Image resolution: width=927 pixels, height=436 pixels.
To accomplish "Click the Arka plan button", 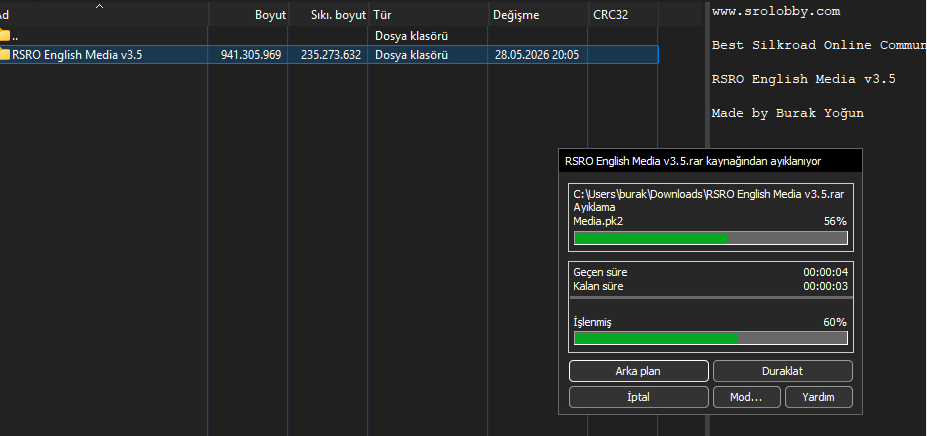I will pos(638,371).
